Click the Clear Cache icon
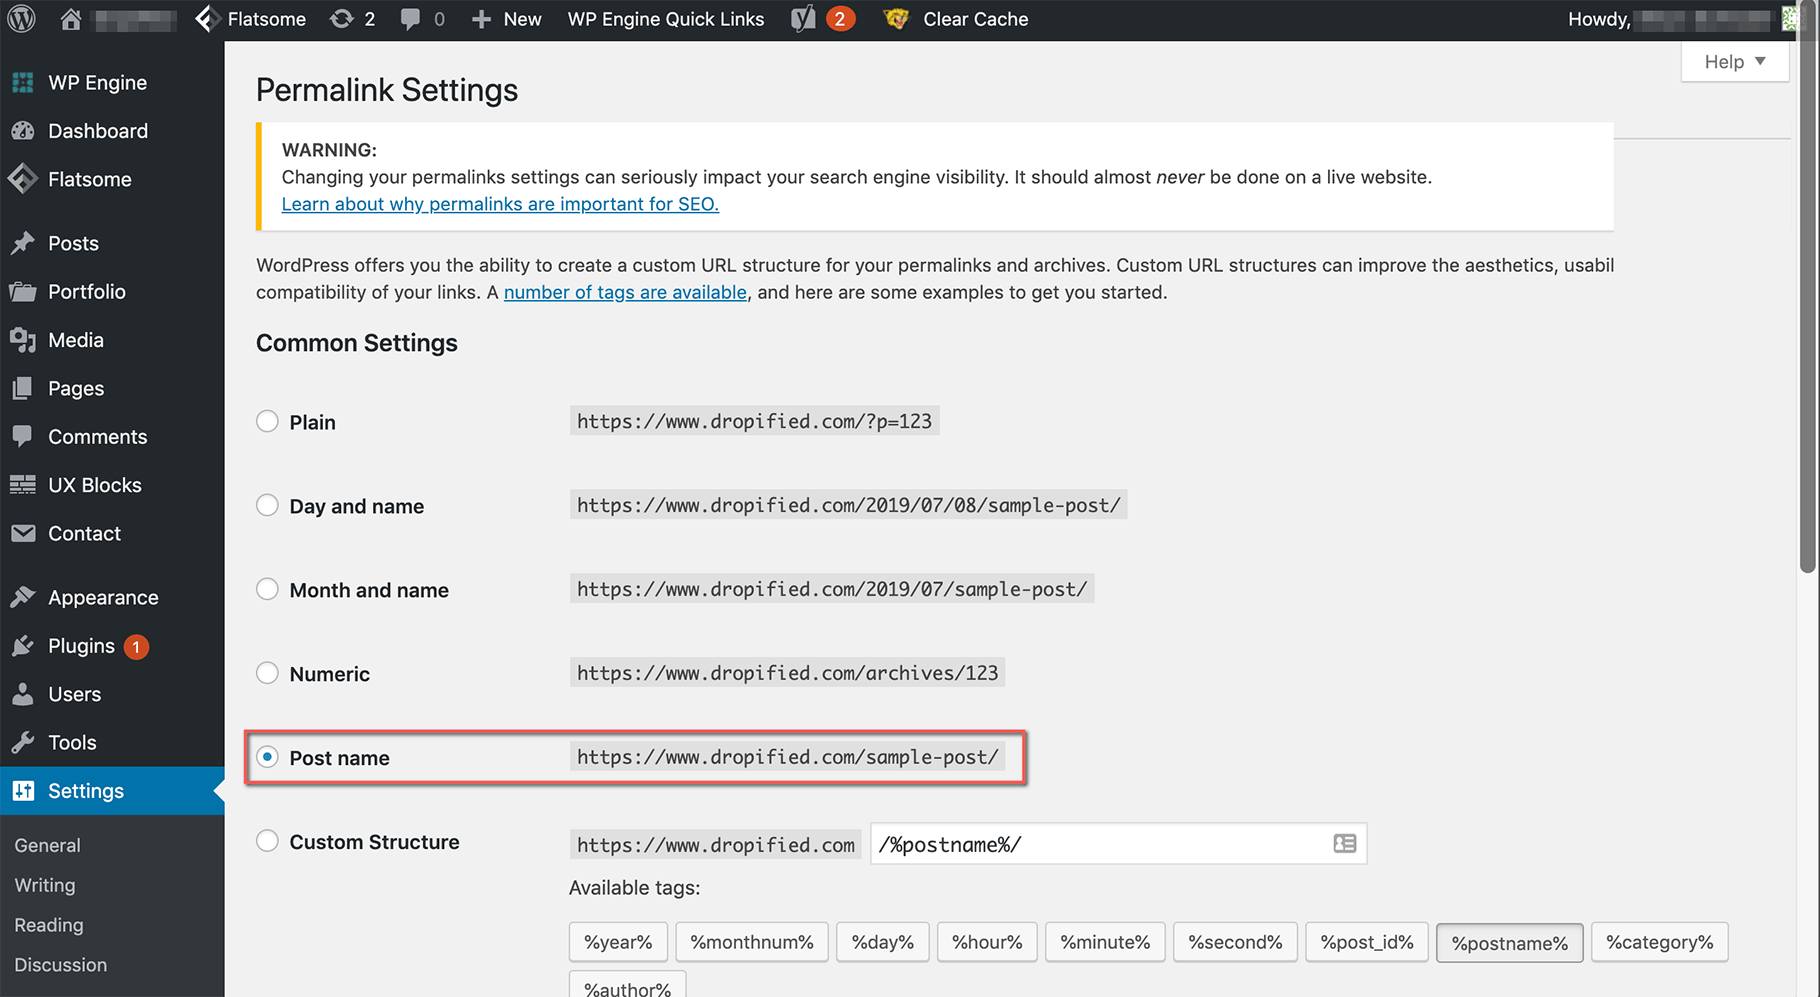This screenshot has width=1820, height=997. coord(896,19)
